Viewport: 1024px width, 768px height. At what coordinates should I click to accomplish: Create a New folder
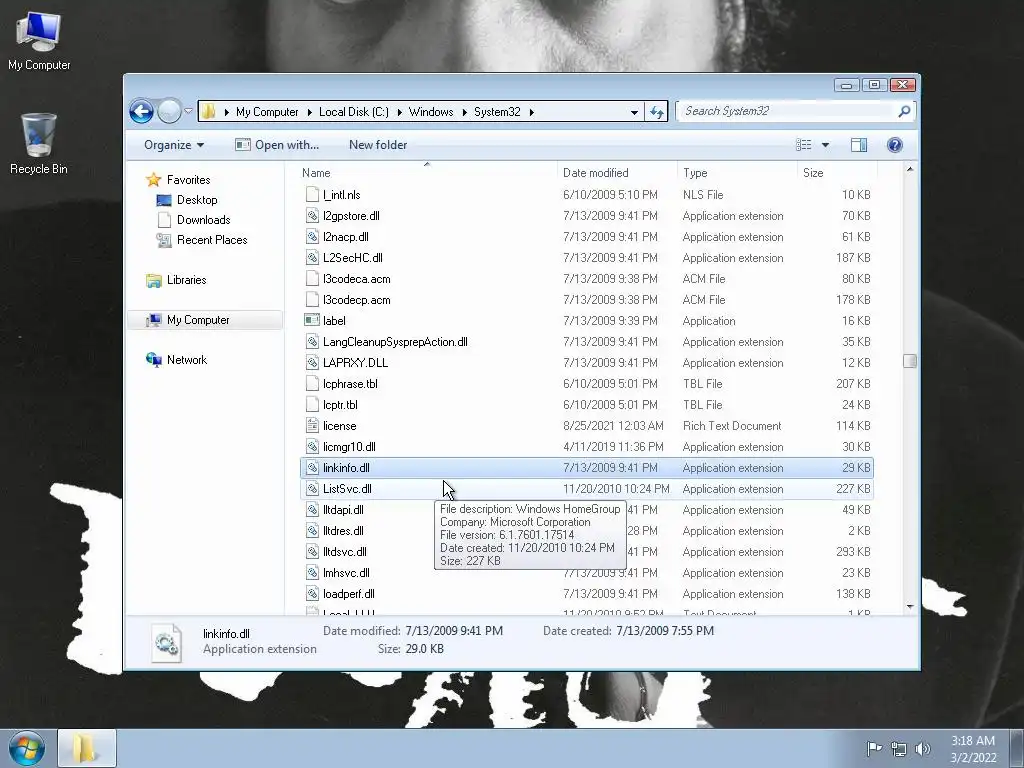point(377,145)
